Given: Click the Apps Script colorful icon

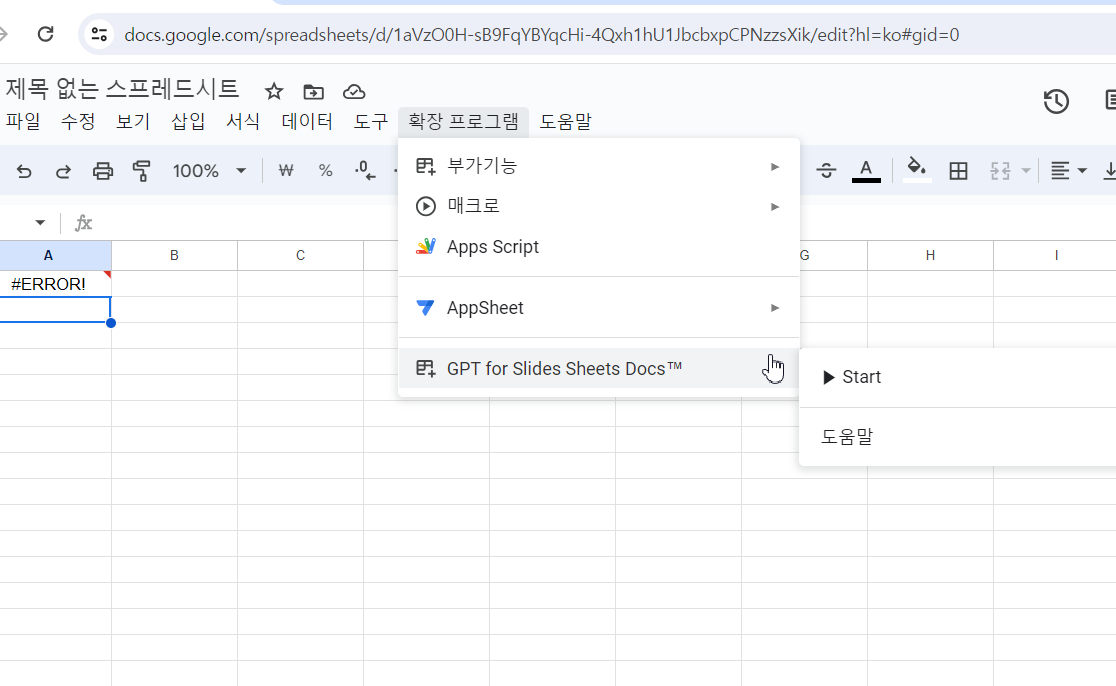Looking at the screenshot, I should [x=426, y=246].
